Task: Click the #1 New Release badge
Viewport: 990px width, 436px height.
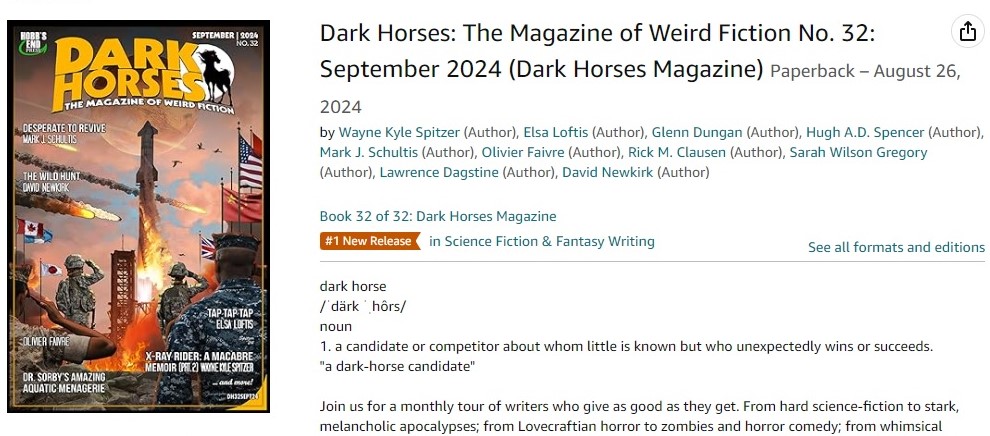Action: (x=368, y=241)
